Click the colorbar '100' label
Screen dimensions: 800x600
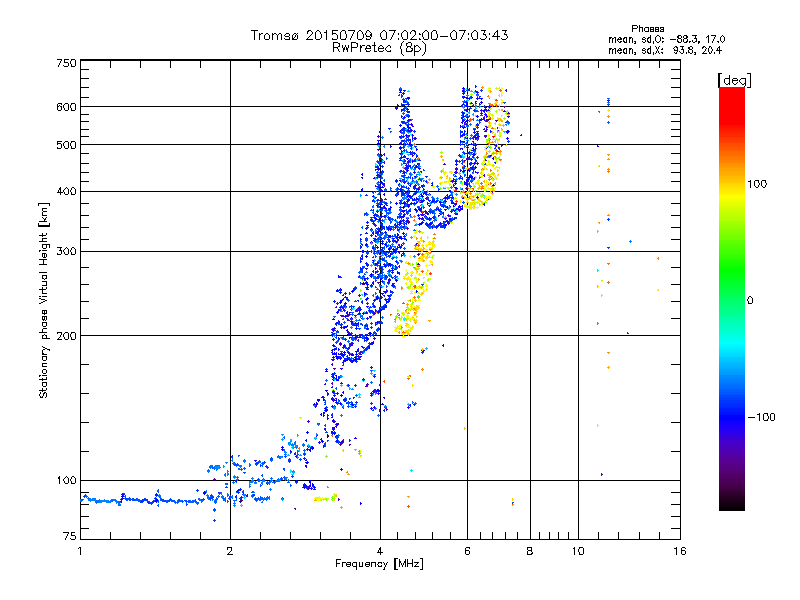point(757,184)
